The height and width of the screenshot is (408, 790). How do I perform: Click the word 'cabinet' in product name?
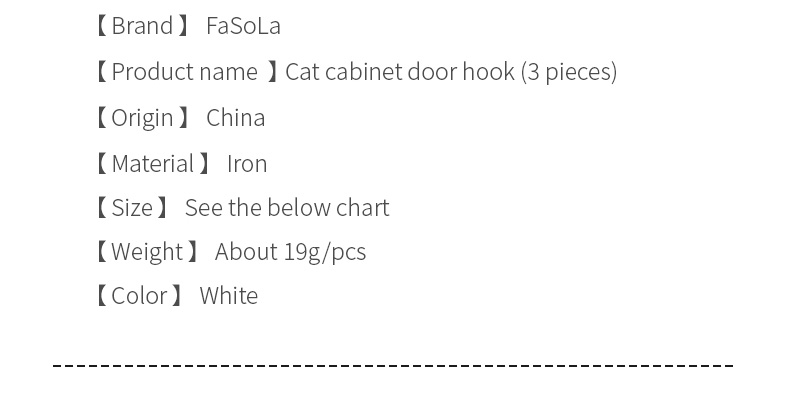coord(363,72)
